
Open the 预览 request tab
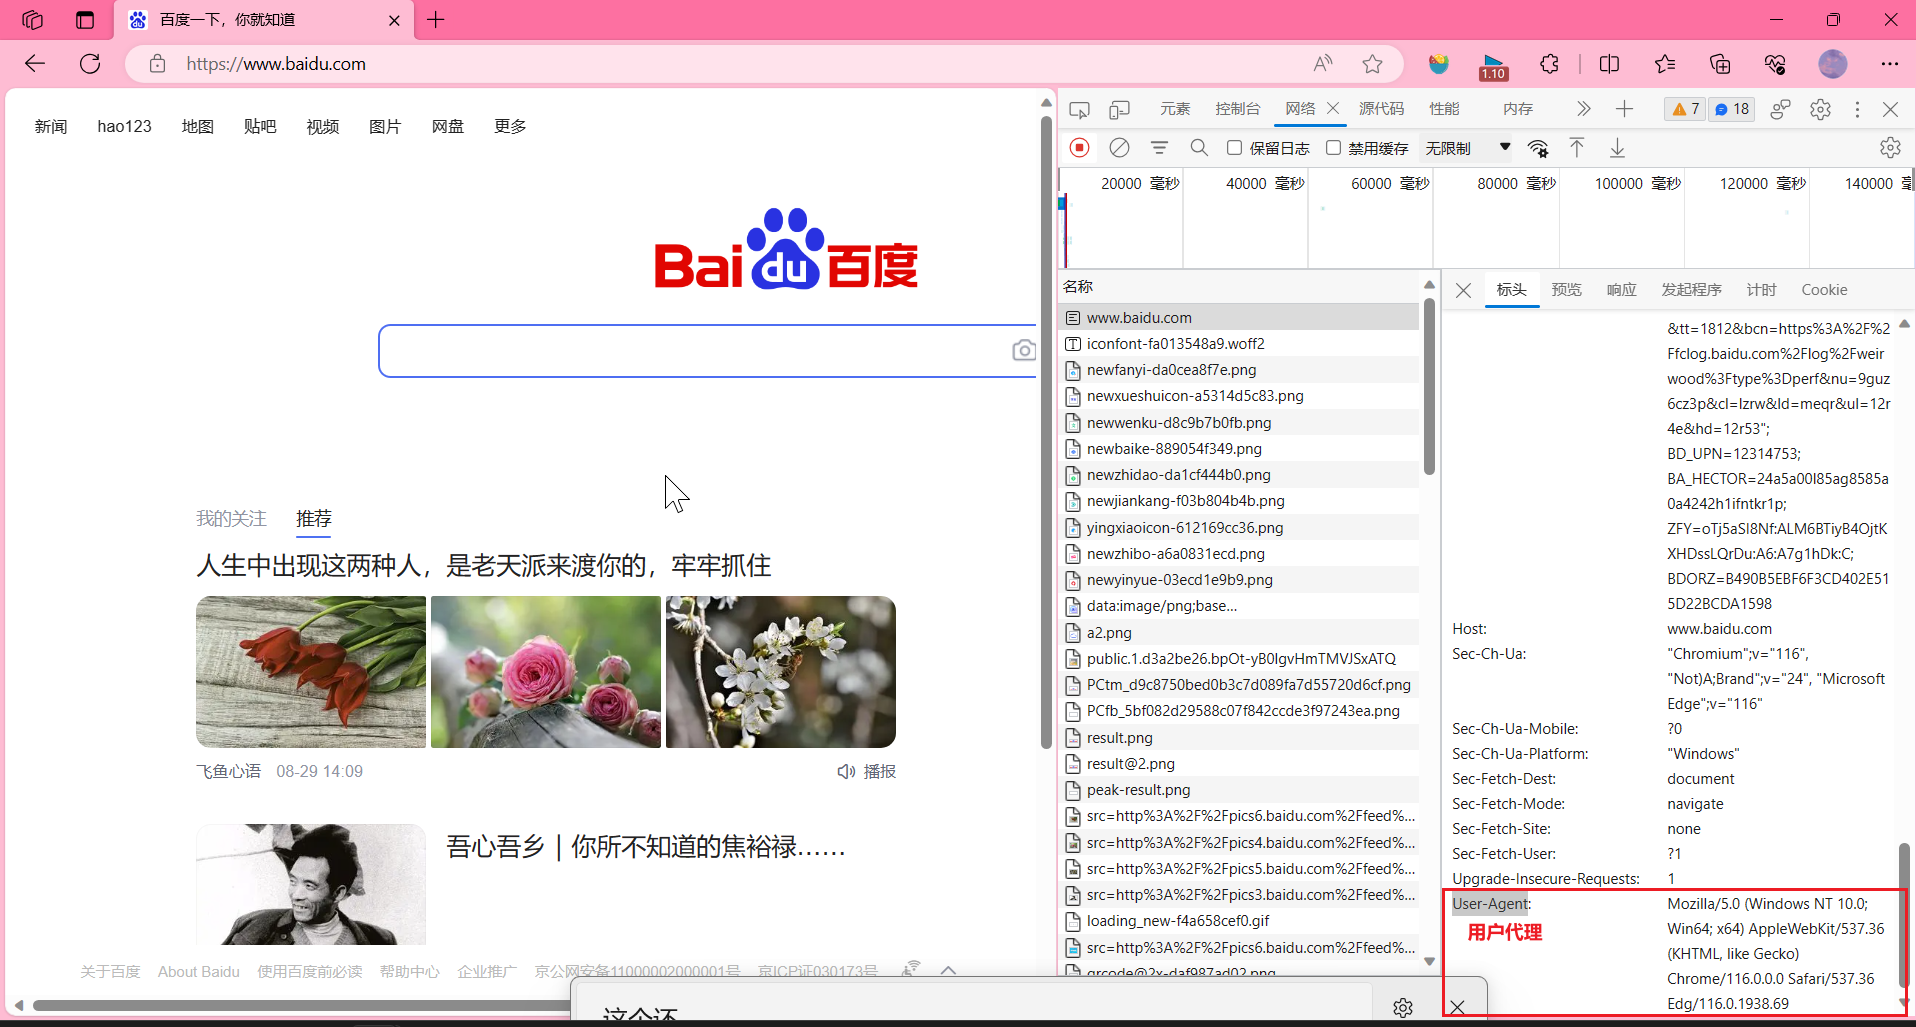(x=1566, y=290)
